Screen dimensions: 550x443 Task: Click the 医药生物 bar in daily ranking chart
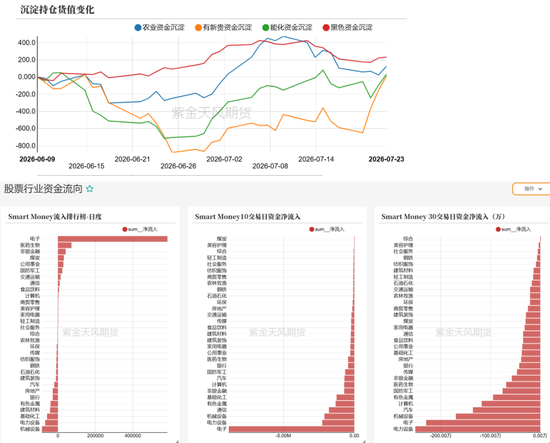click(65, 245)
